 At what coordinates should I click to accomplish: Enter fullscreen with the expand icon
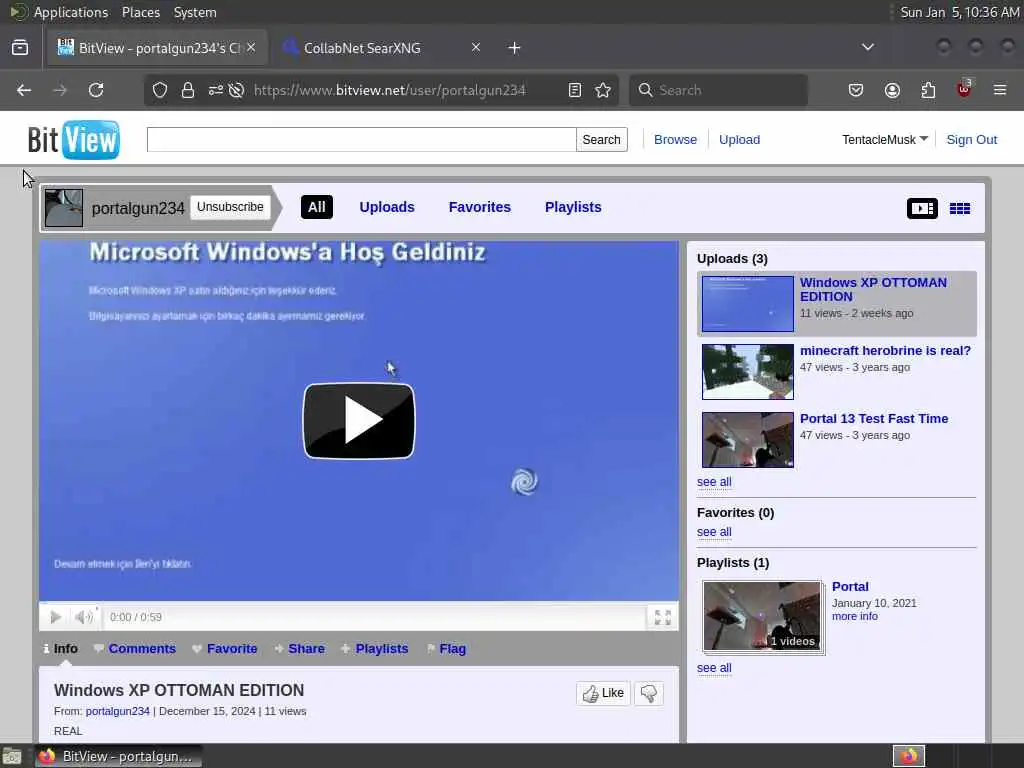tap(663, 617)
